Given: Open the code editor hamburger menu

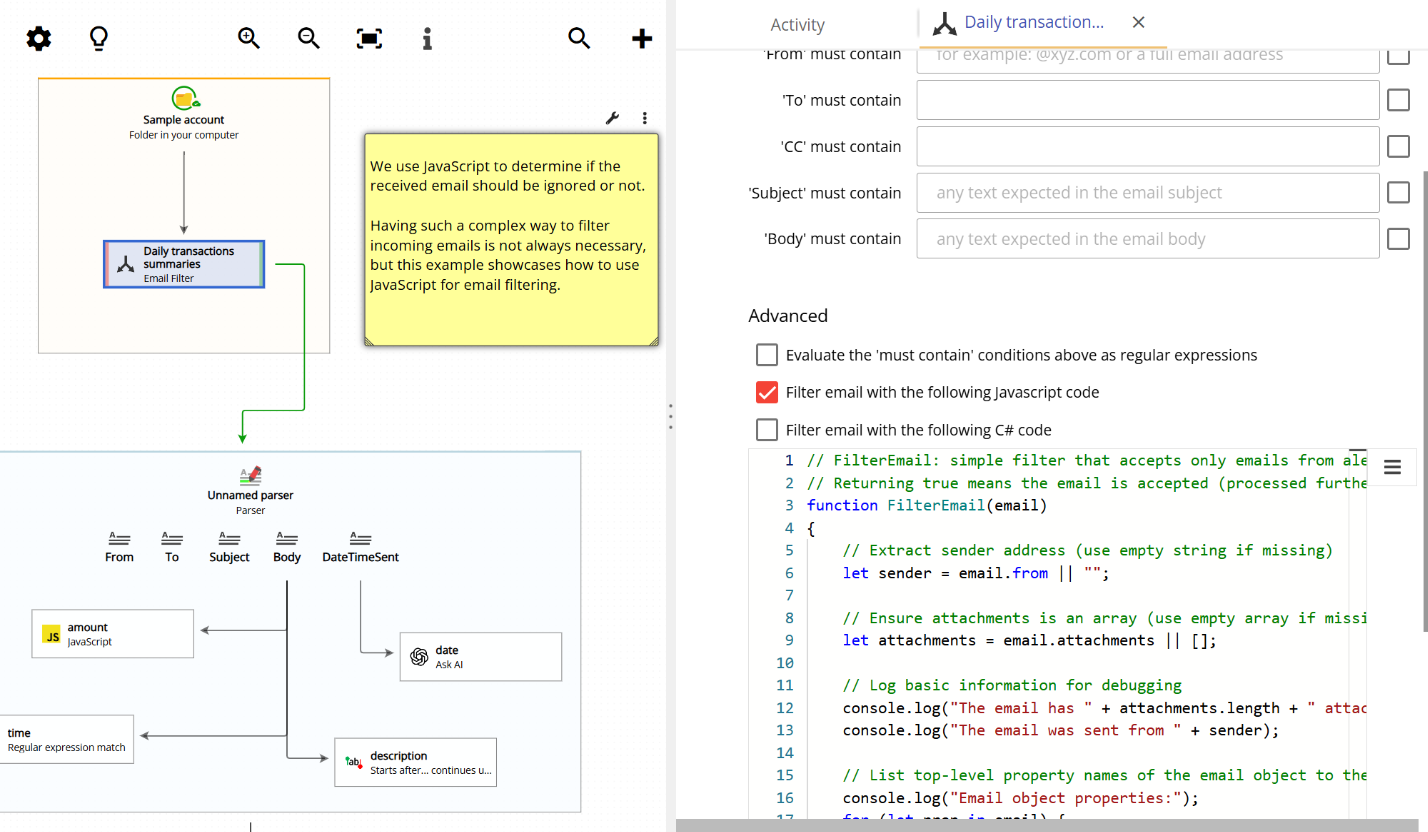Looking at the screenshot, I should click(1392, 467).
